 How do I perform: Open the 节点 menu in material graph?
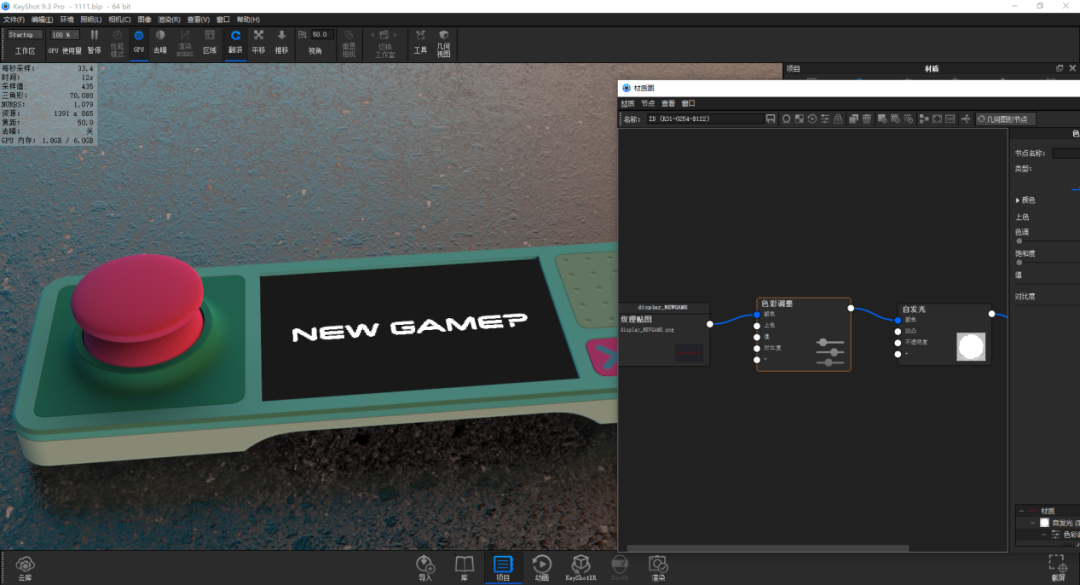point(647,103)
